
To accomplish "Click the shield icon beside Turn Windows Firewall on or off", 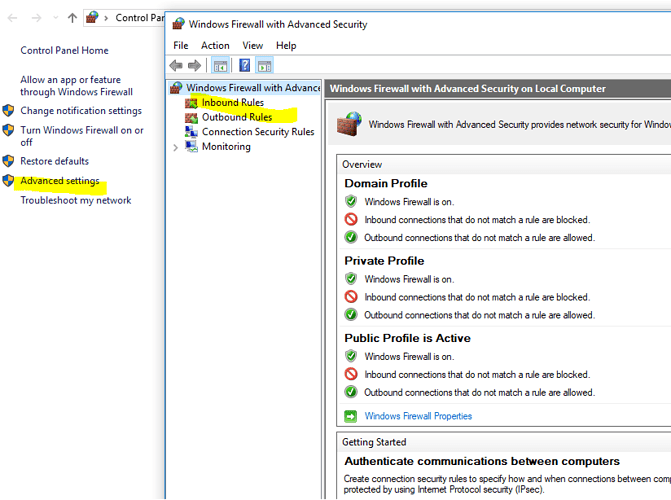I will [8, 130].
